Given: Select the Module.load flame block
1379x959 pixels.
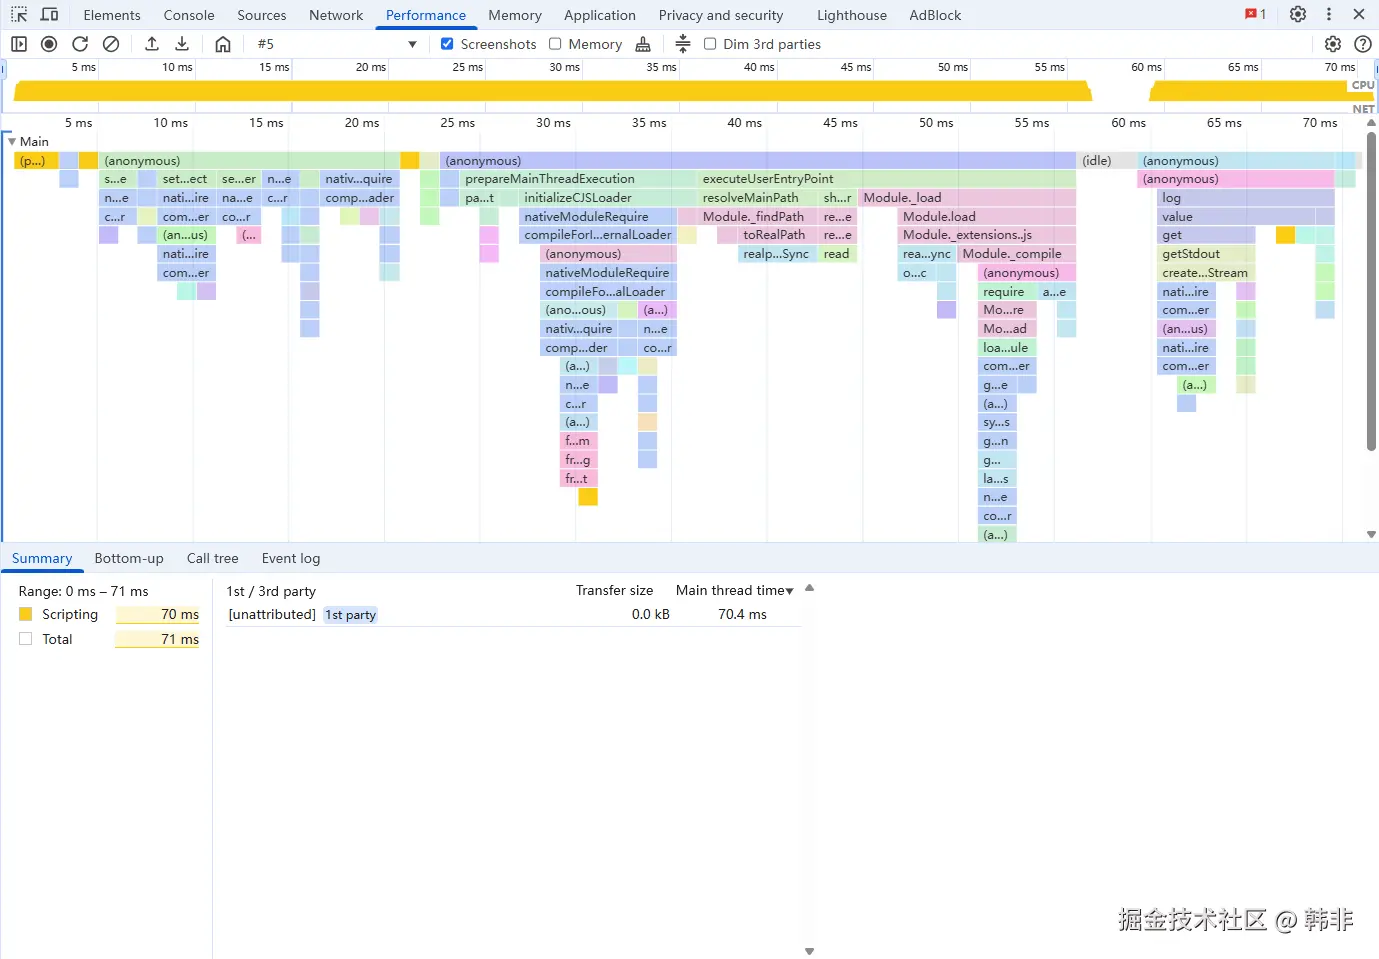Looking at the screenshot, I should click(x=987, y=217).
